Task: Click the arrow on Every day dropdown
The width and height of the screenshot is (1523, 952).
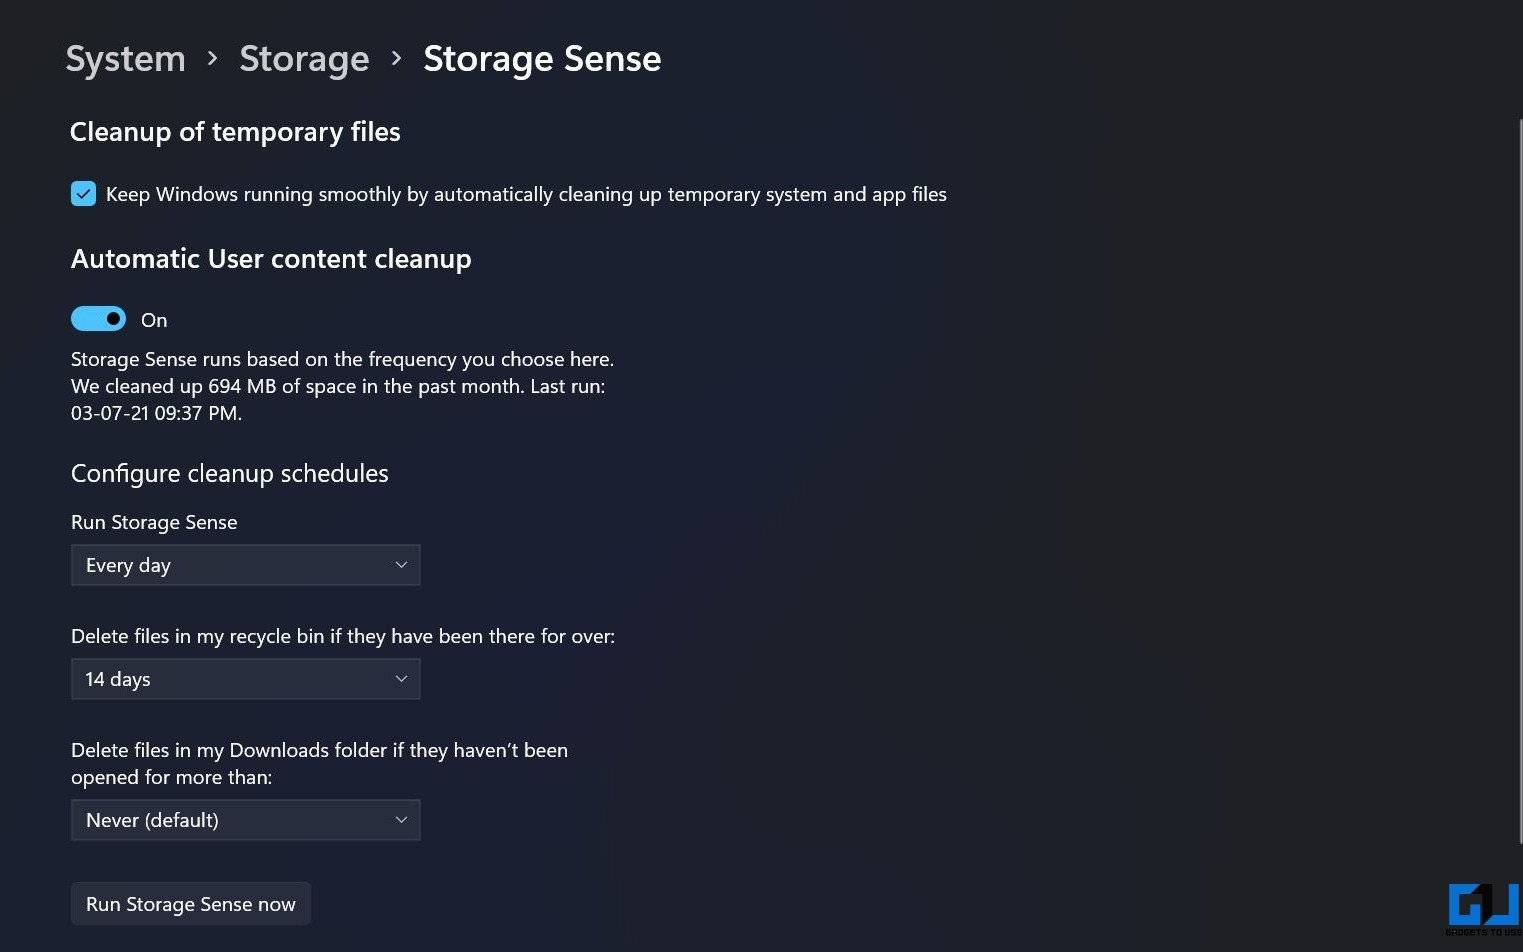Action: pyautogui.click(x=401, y=565)
